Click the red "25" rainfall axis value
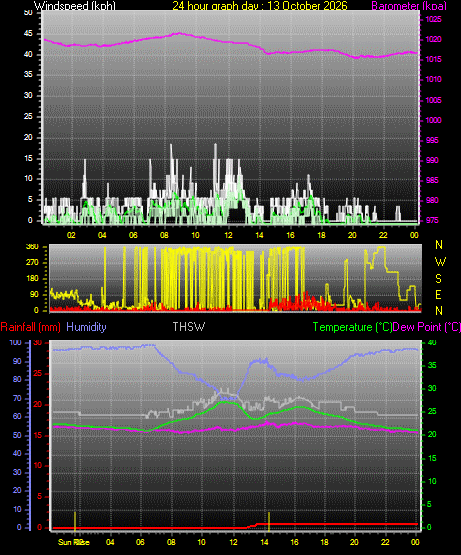 point(38,374)
